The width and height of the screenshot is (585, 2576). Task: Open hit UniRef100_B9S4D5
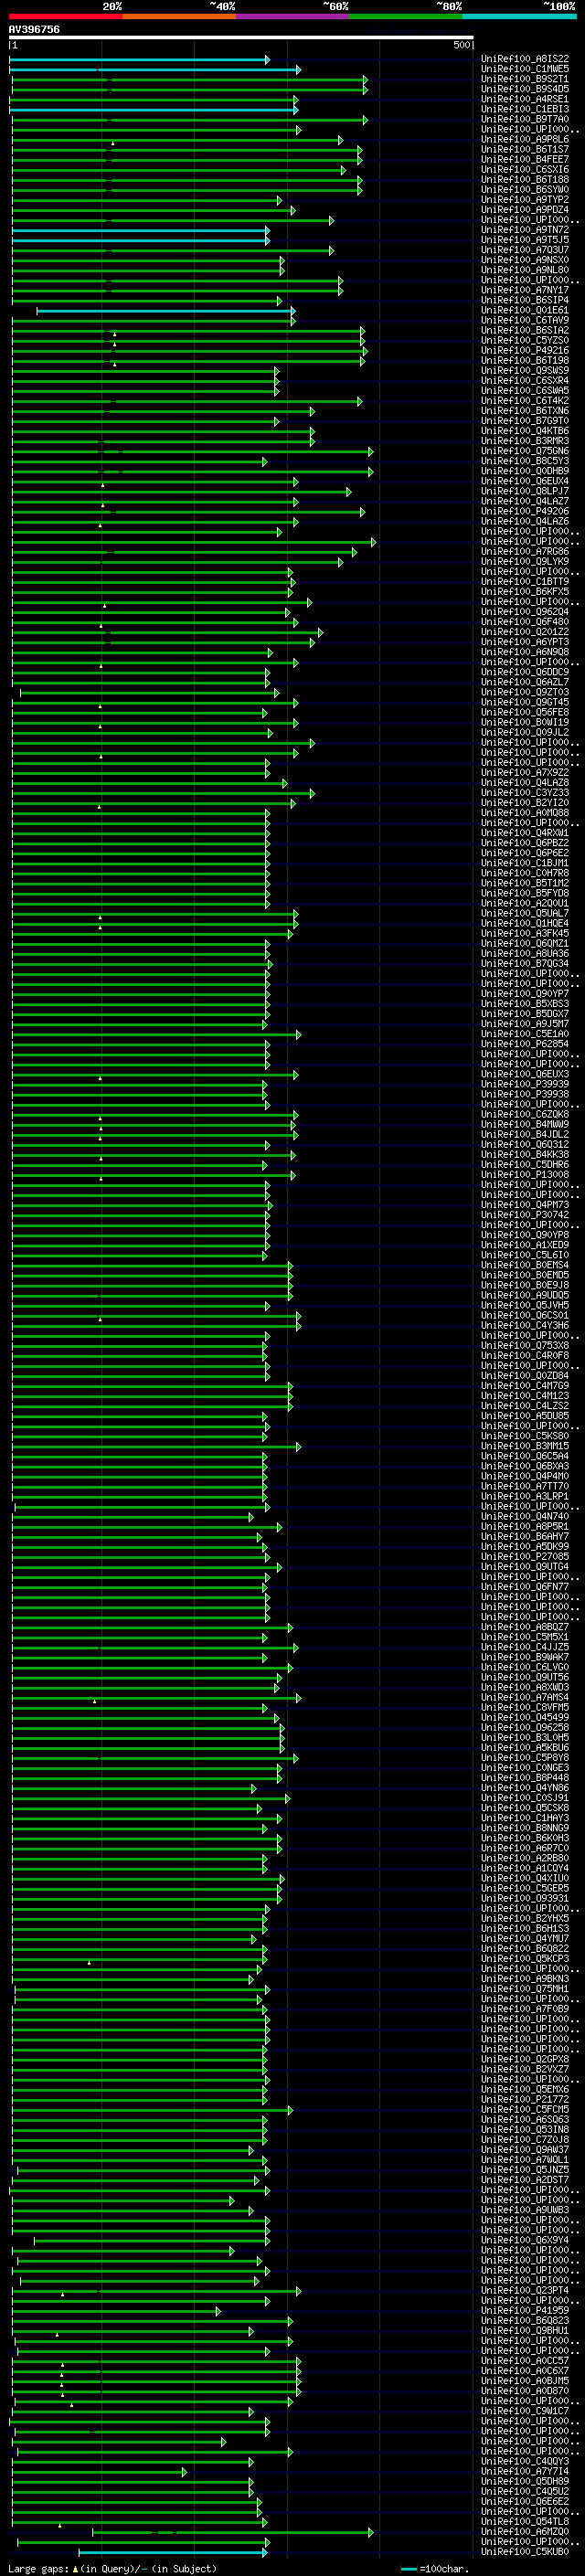click(525, 89)
